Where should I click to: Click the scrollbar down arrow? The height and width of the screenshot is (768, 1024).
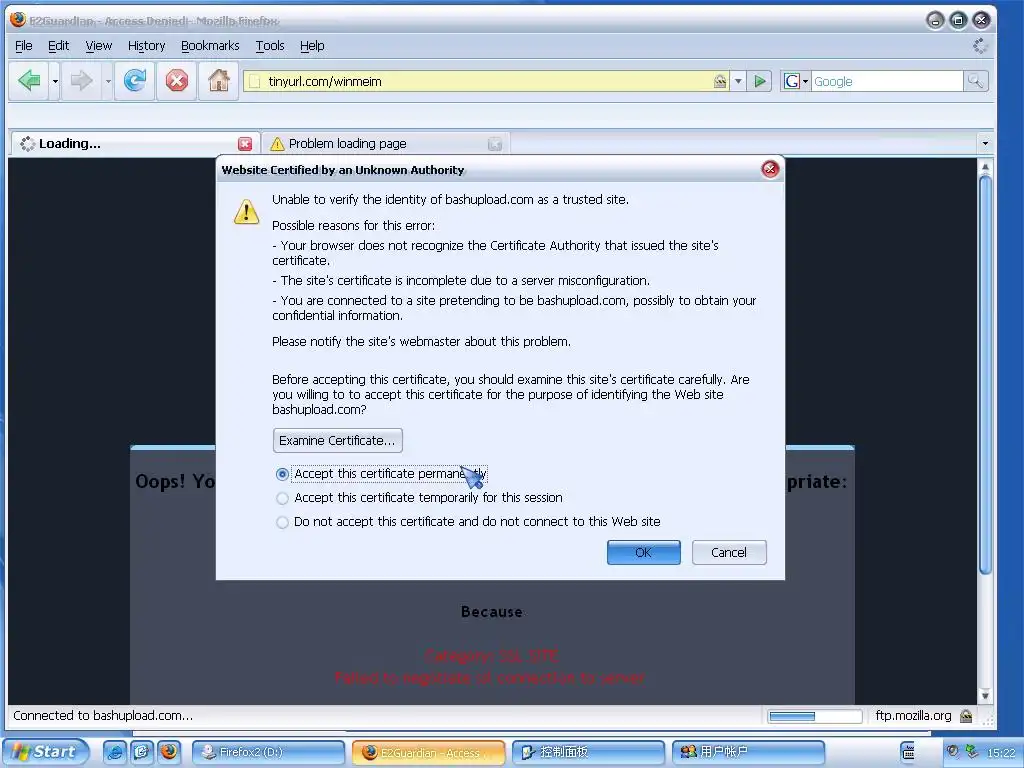[985, 696]
